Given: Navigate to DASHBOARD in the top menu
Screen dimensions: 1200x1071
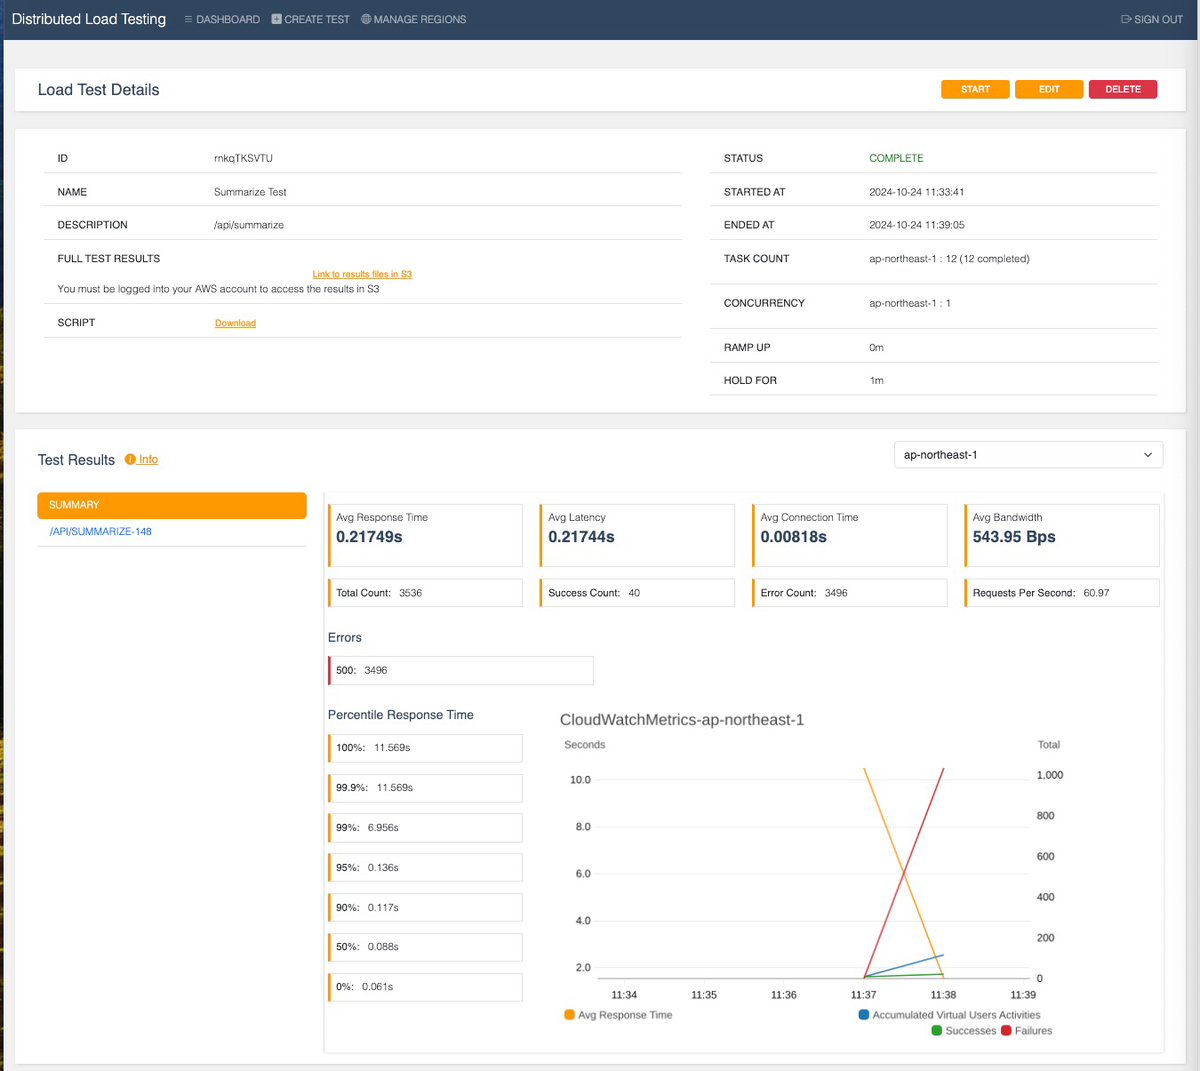Looking at the screenshot, I should click(228, 19).
